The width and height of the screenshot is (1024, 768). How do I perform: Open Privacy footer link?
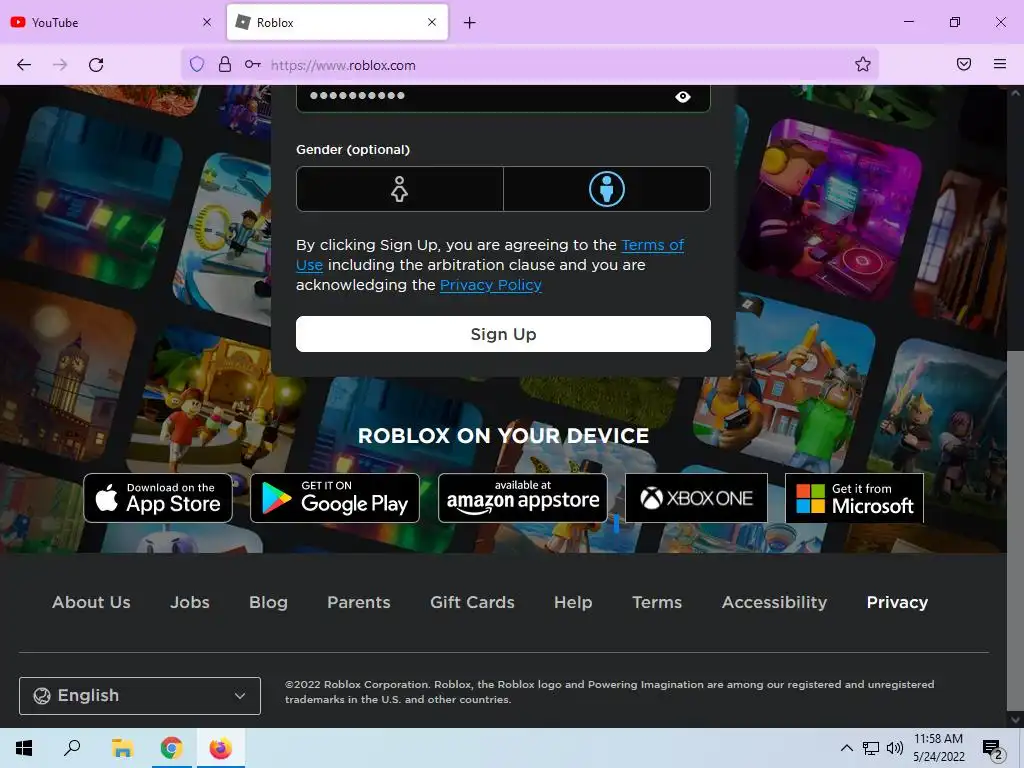pos(897,602)
